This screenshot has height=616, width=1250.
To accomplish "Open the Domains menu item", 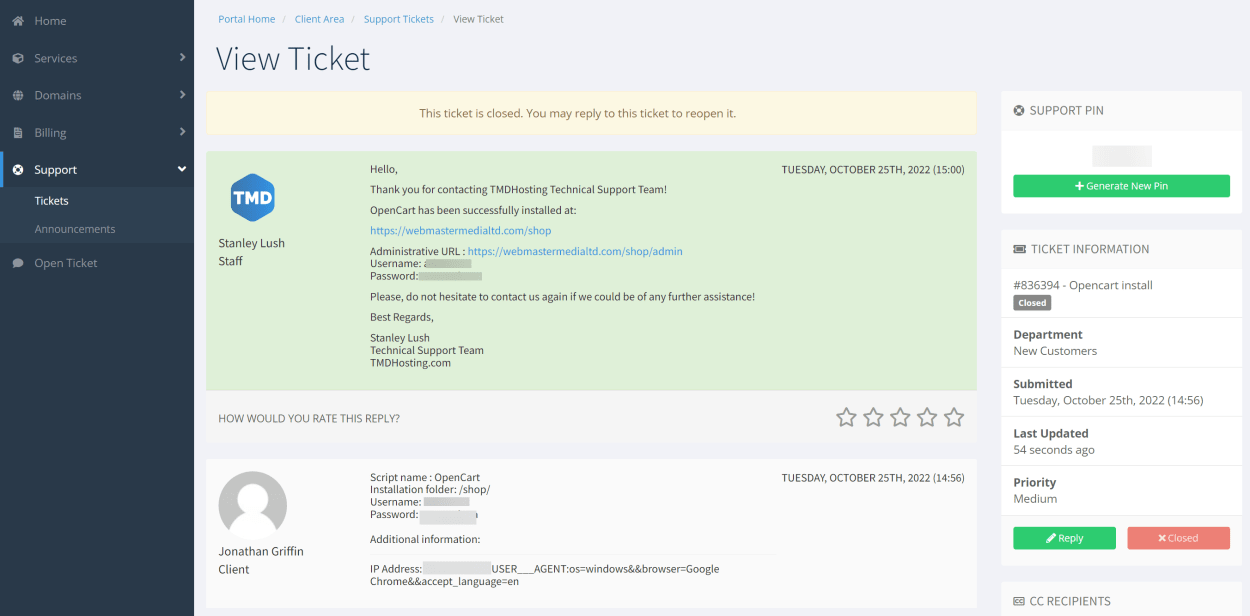I will point(97,95).
